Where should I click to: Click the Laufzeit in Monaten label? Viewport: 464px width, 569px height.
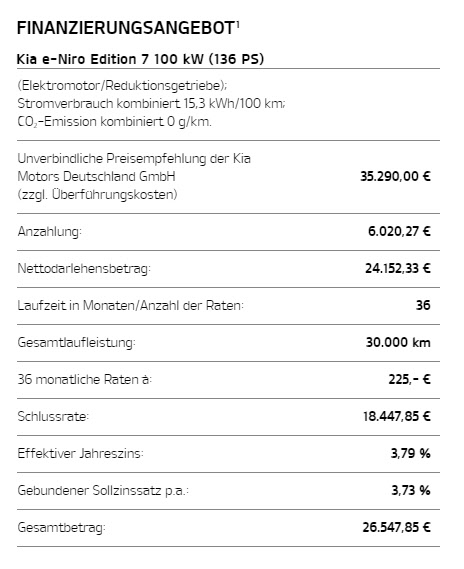131,306
